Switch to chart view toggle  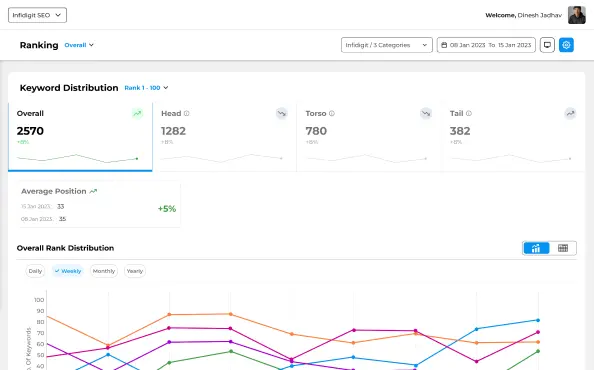point(536,248)
